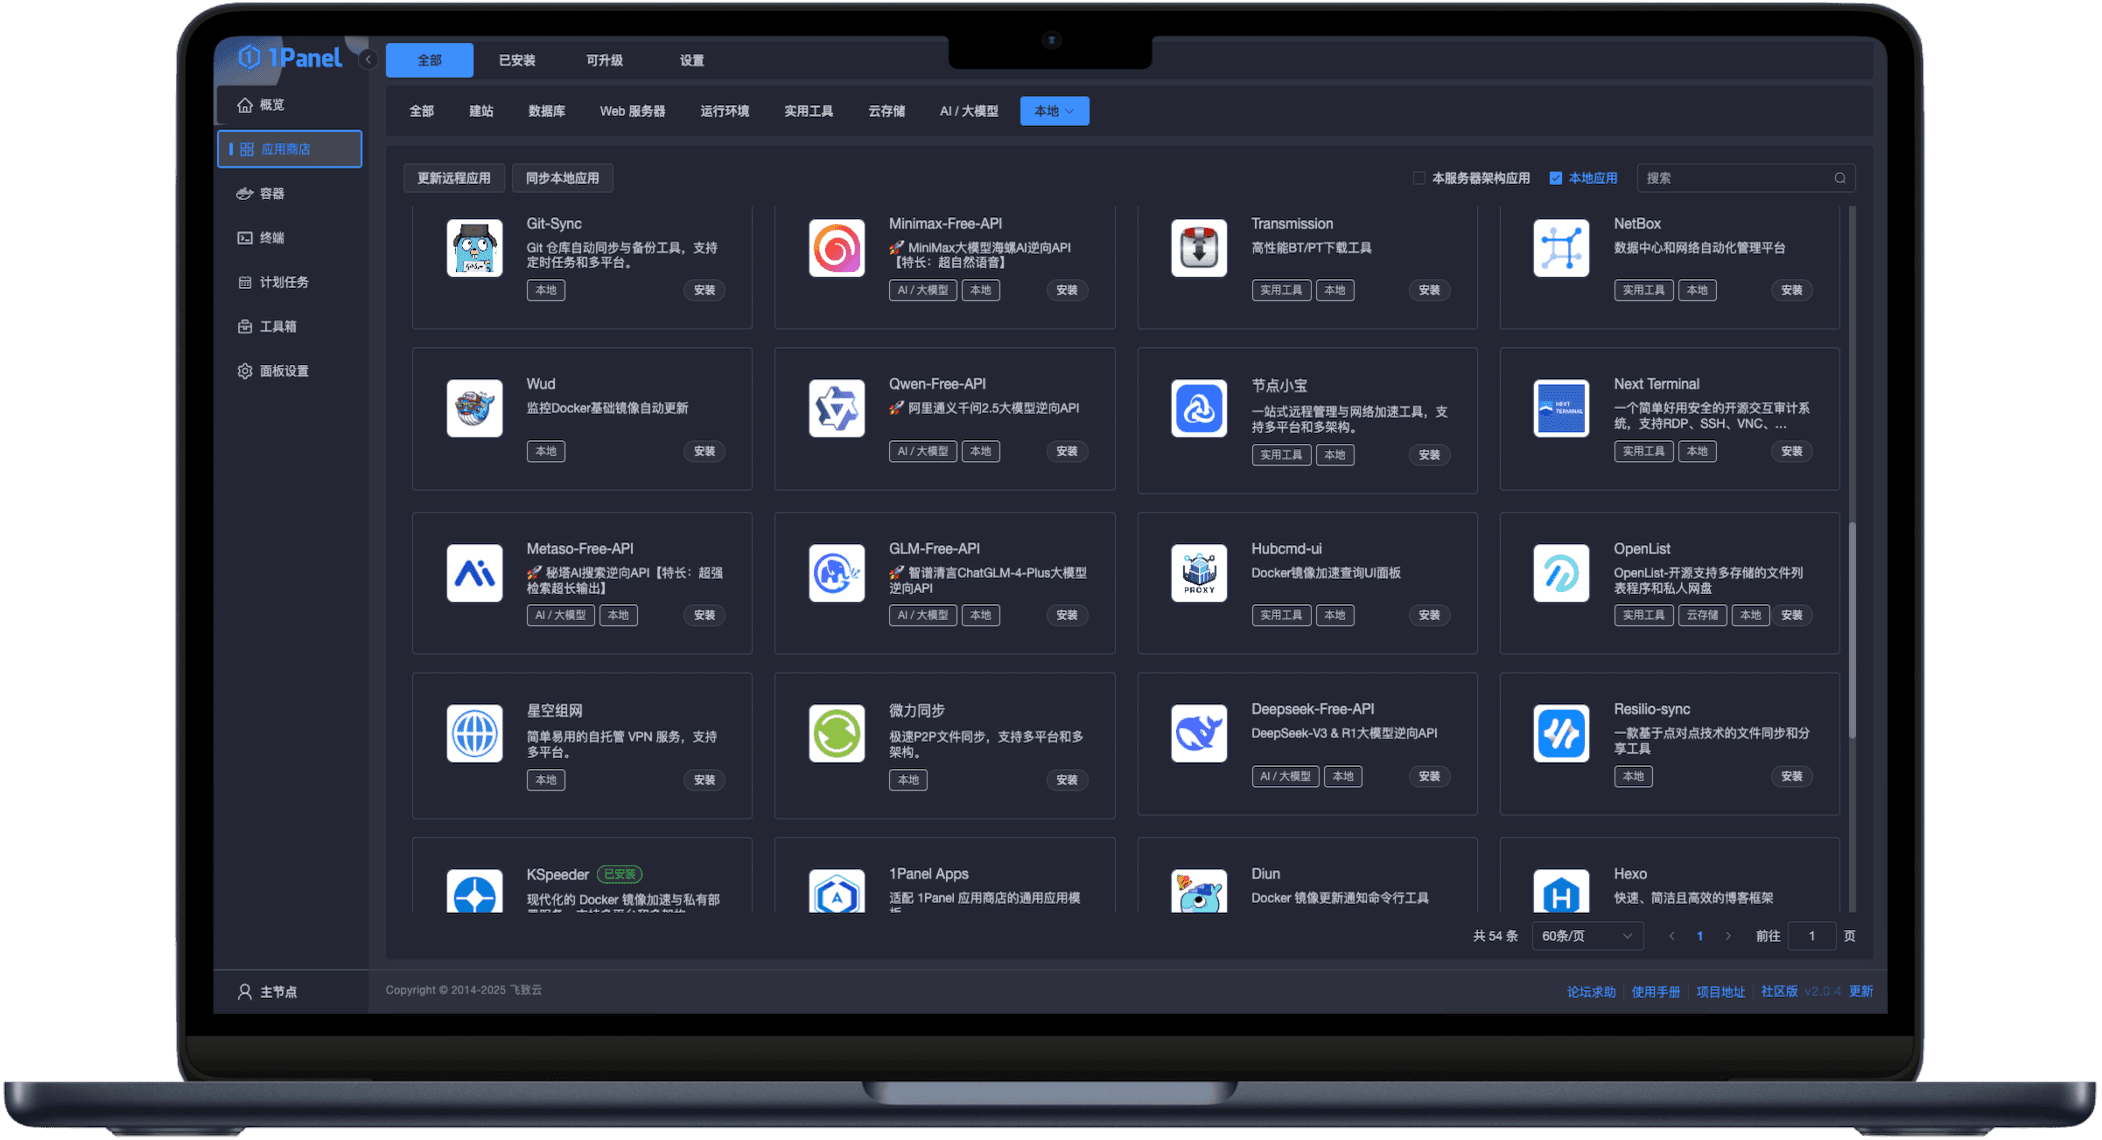Install the Git-Sync app
The height and width of the screenshot is (1140, 2102).
click(x=704, y=290)
